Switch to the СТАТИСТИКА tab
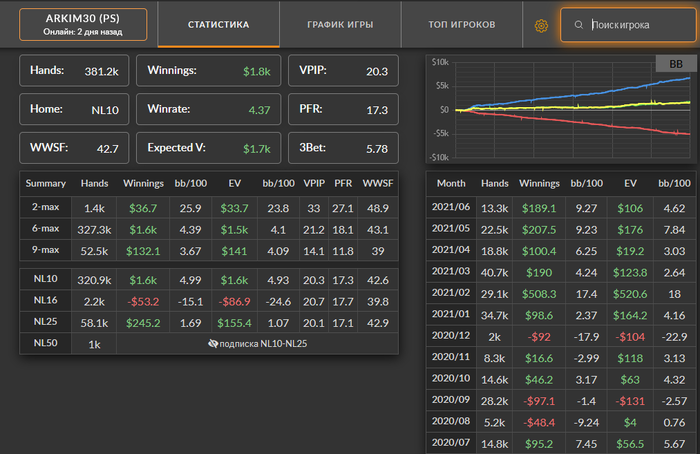 click(x=218, y=25)
